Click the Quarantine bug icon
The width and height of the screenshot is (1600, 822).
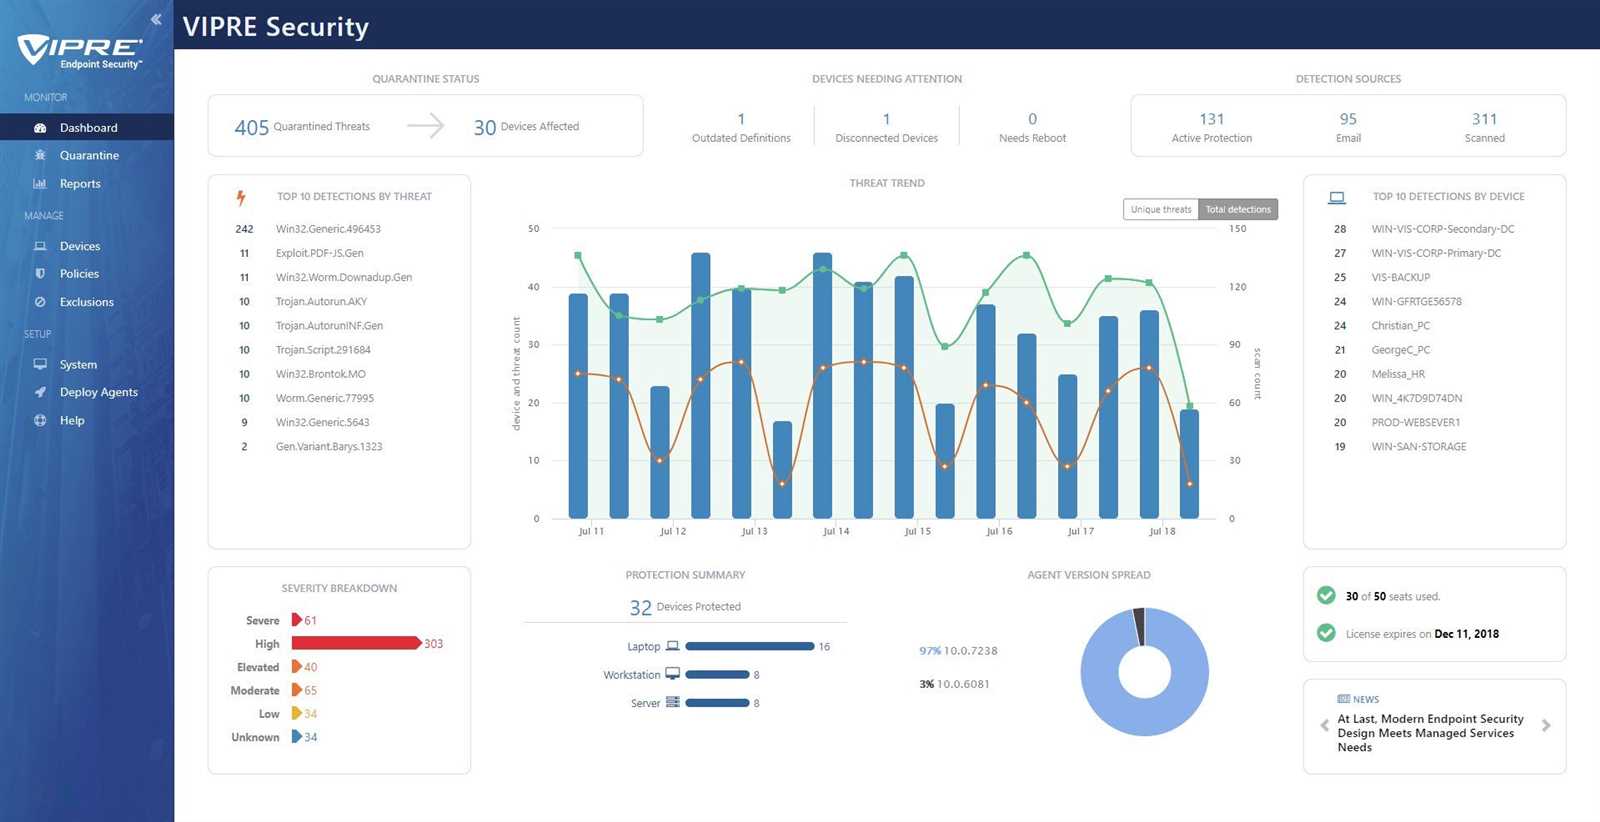(x=40, y=155)
